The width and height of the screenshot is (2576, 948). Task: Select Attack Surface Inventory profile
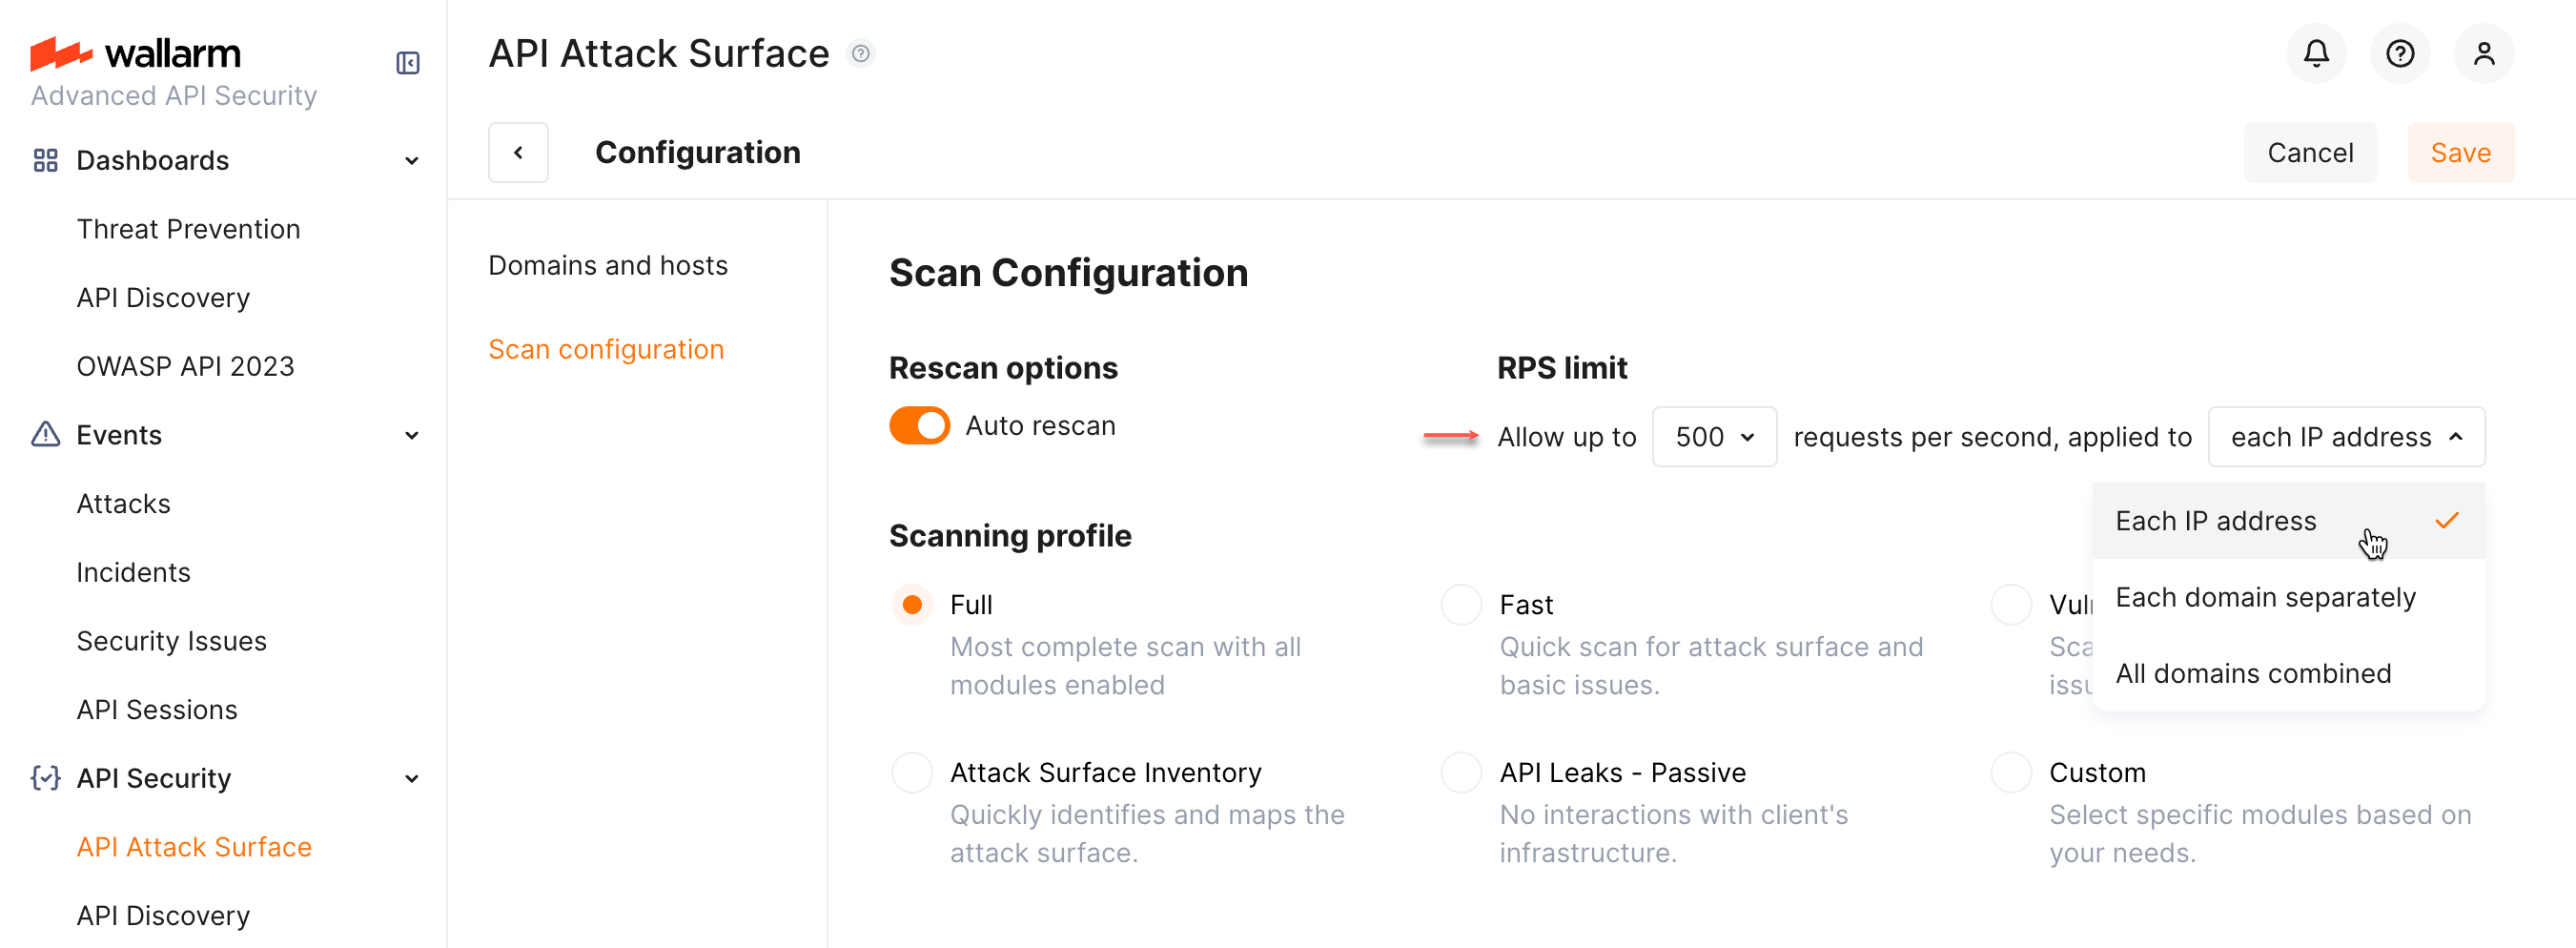point(911,771)
